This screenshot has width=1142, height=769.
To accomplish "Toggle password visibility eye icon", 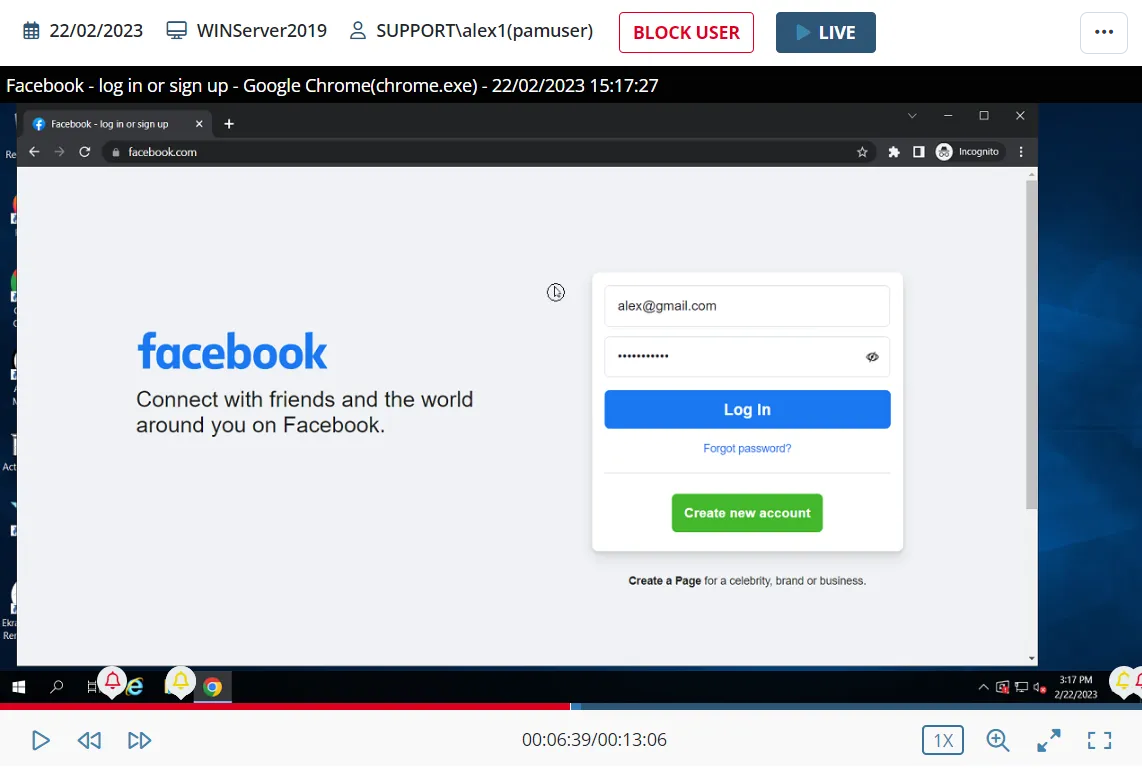I will pos(872,357).
